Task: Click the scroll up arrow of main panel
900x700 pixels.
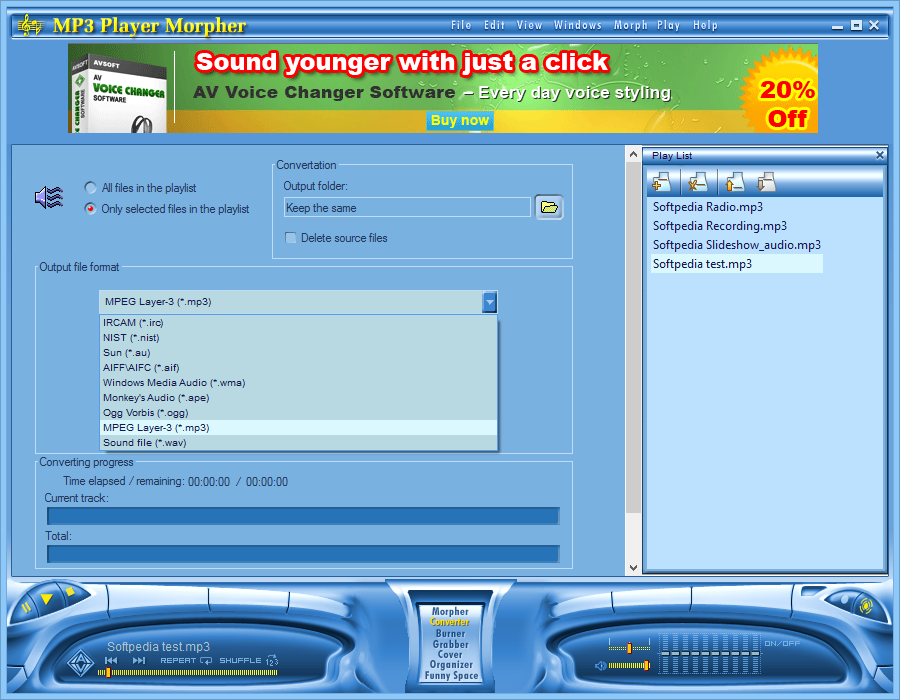Action: (x=633, y=154)
